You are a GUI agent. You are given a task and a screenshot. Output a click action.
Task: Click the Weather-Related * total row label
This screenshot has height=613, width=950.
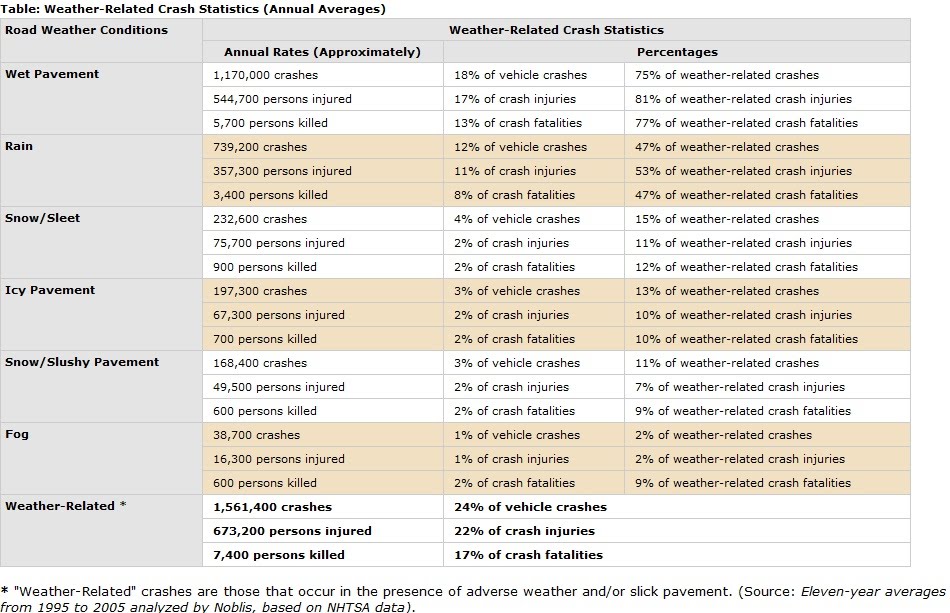[66, 506]
